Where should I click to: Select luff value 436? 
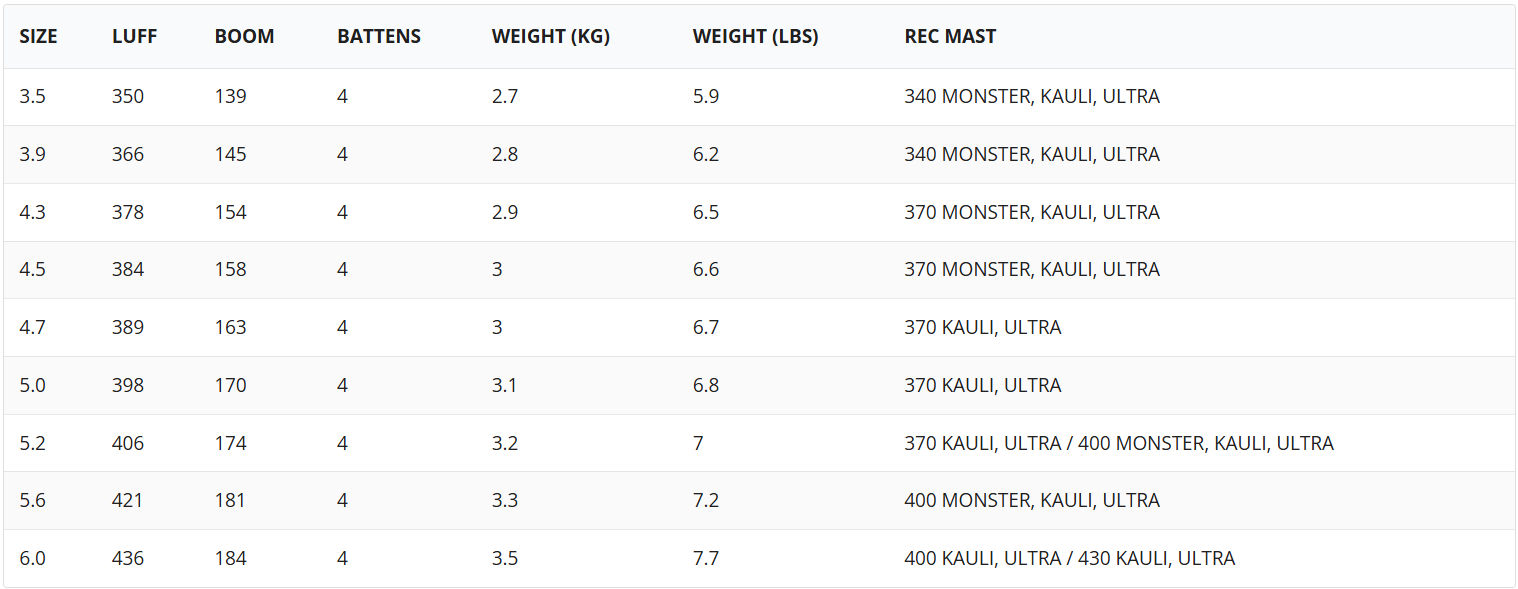coord(128,559)
